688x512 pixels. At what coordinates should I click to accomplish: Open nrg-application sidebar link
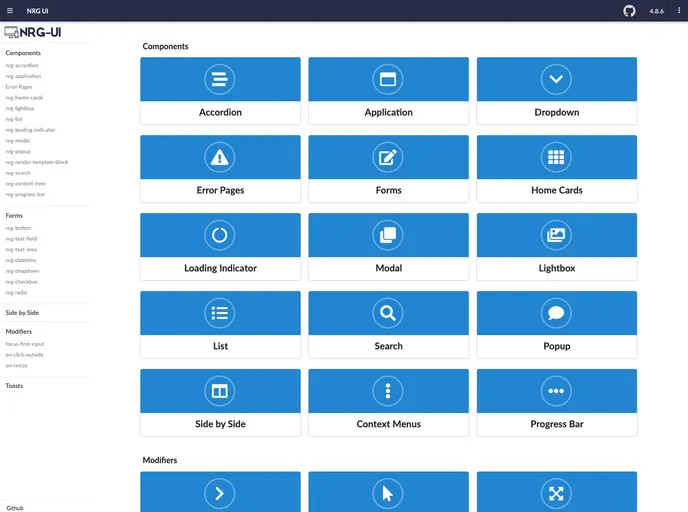point(23,76)
